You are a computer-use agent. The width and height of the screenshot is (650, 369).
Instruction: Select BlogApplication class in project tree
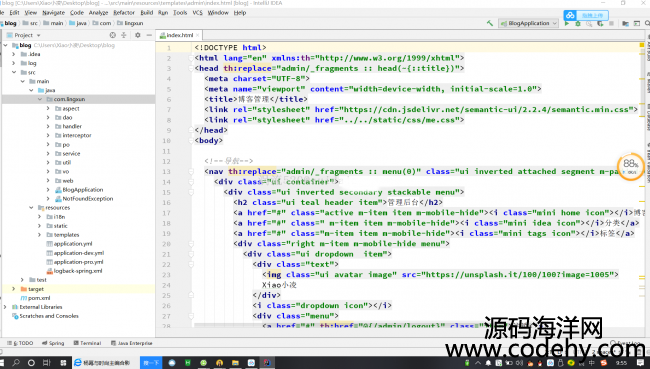82,190
